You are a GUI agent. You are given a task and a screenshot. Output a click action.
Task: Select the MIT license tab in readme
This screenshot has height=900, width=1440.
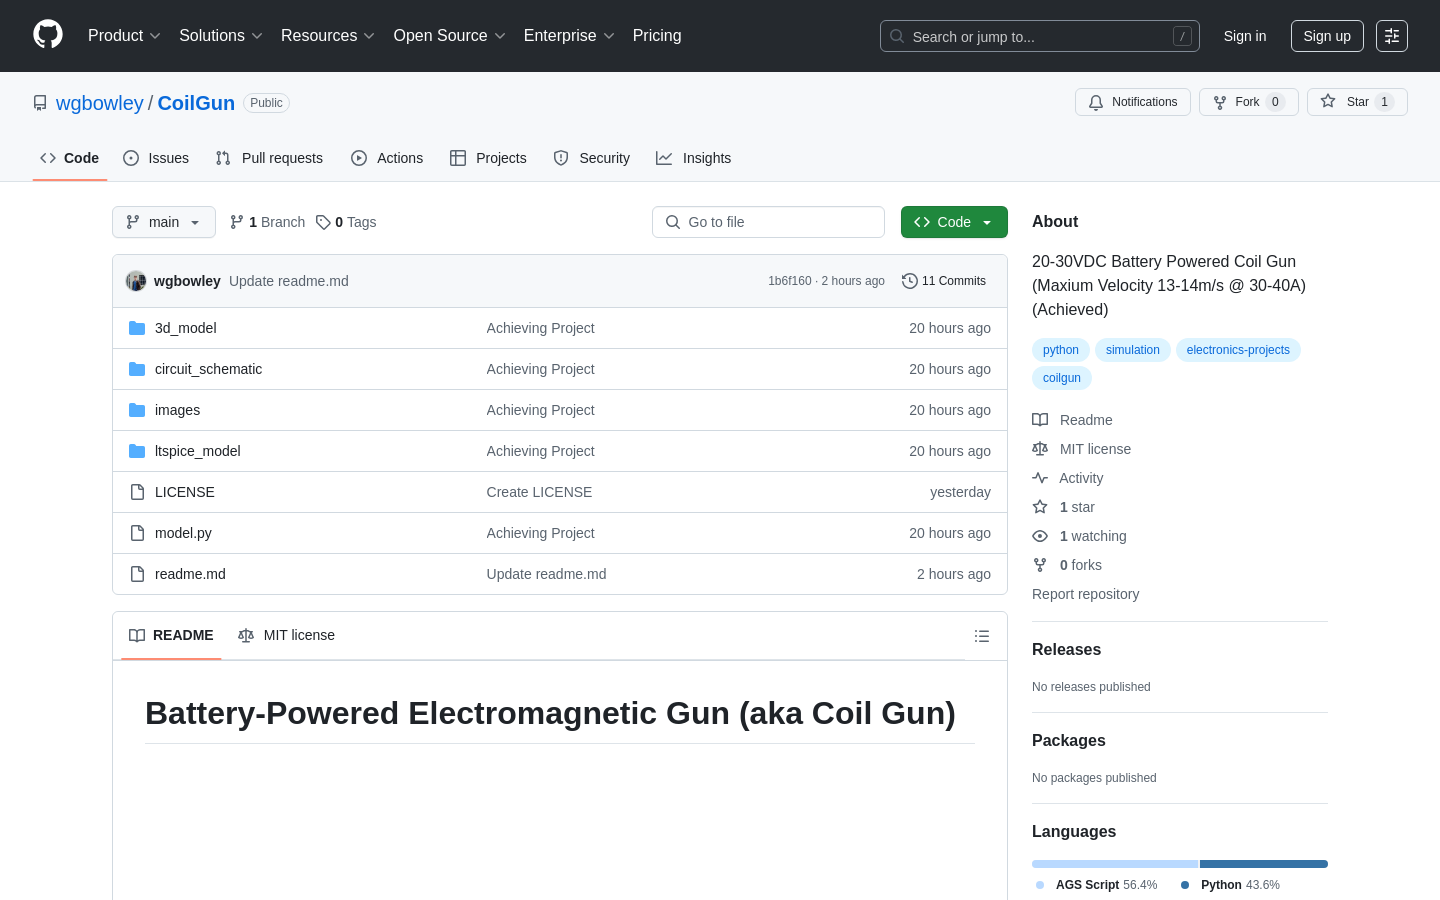click(x=286, y=636)
